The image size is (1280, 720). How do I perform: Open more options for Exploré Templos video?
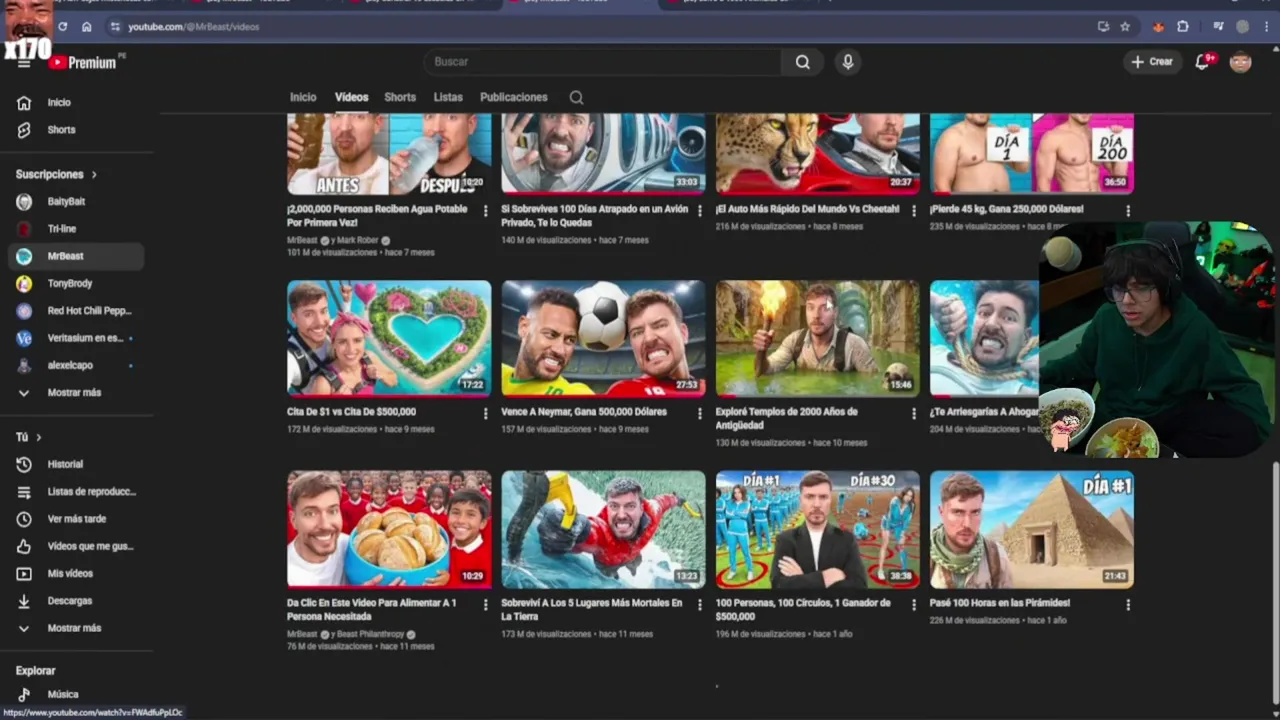click(914, 413)
